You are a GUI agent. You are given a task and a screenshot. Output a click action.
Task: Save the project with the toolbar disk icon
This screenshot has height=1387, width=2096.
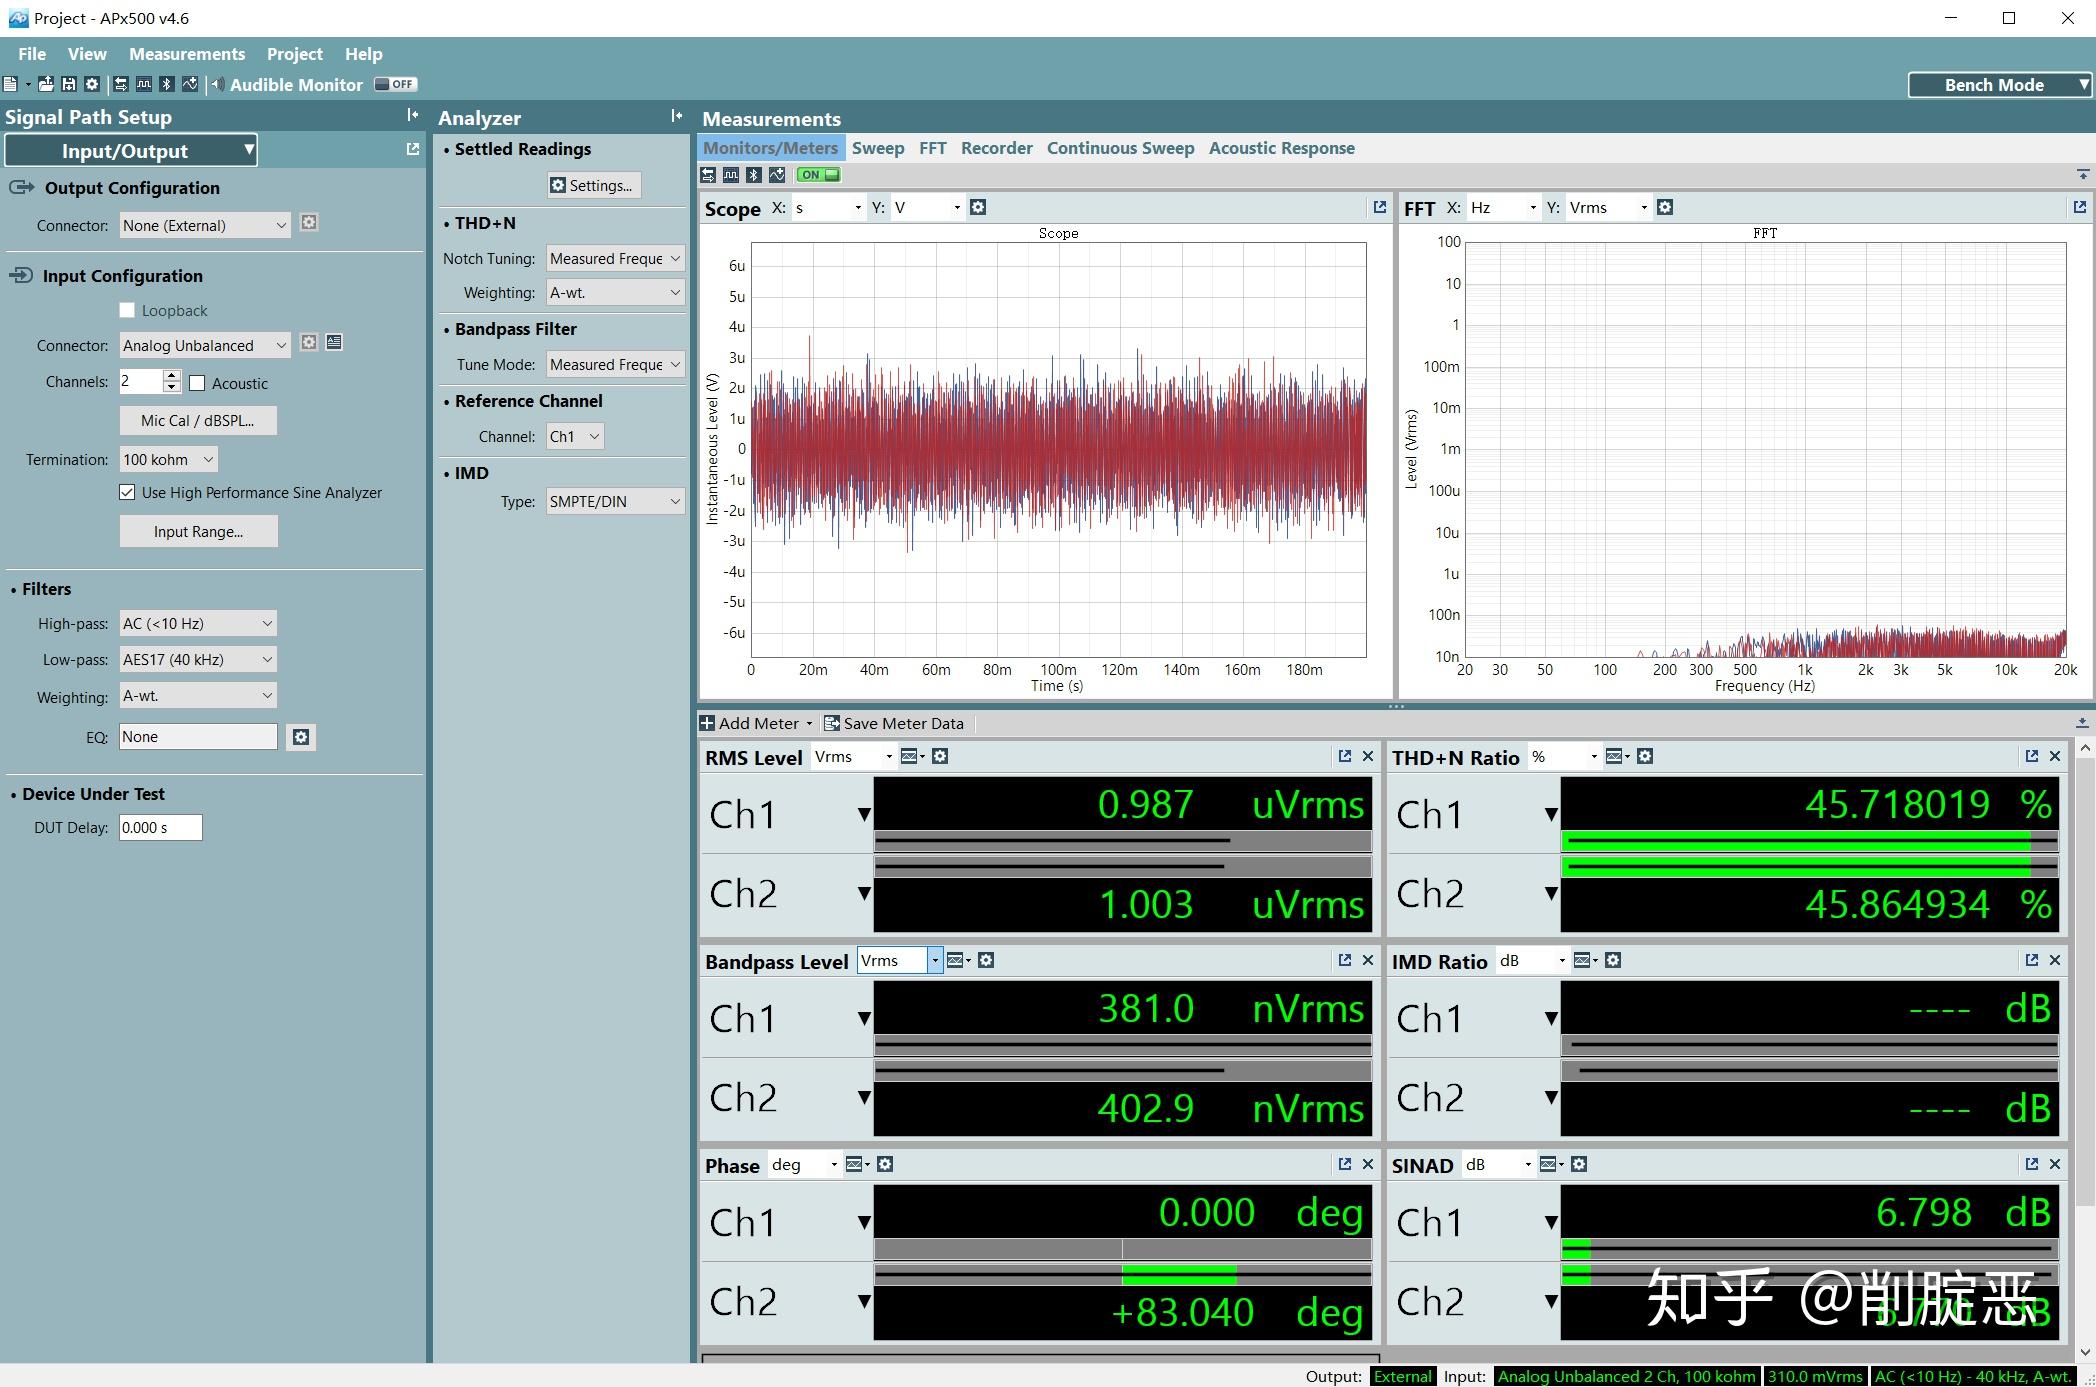pos(69,85)
